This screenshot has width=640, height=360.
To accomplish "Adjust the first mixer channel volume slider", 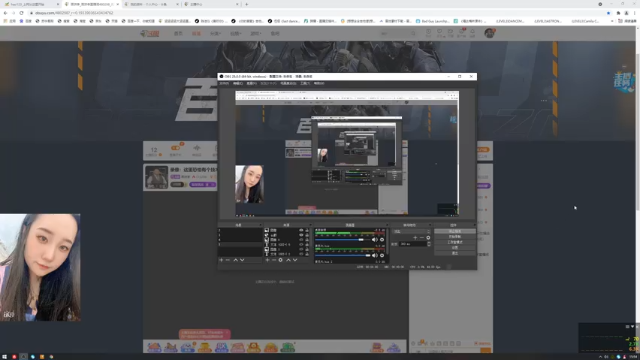I will 342,240.
